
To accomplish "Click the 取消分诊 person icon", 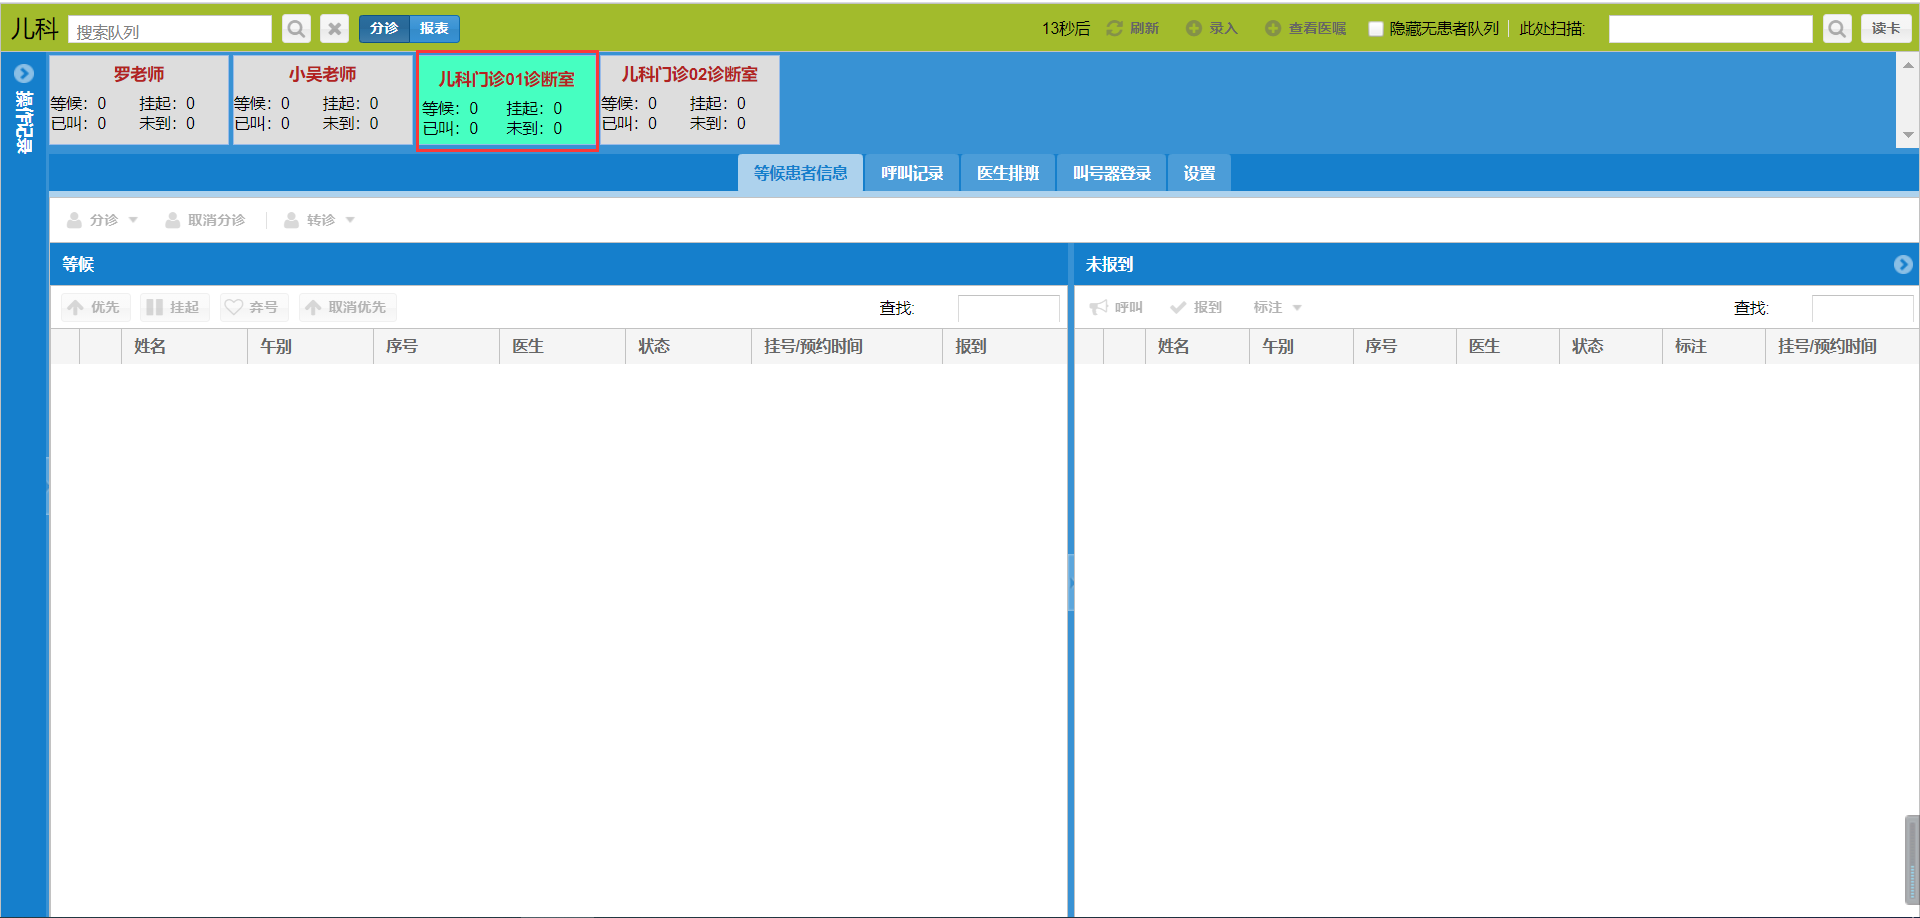I will (x=173, y=220).
